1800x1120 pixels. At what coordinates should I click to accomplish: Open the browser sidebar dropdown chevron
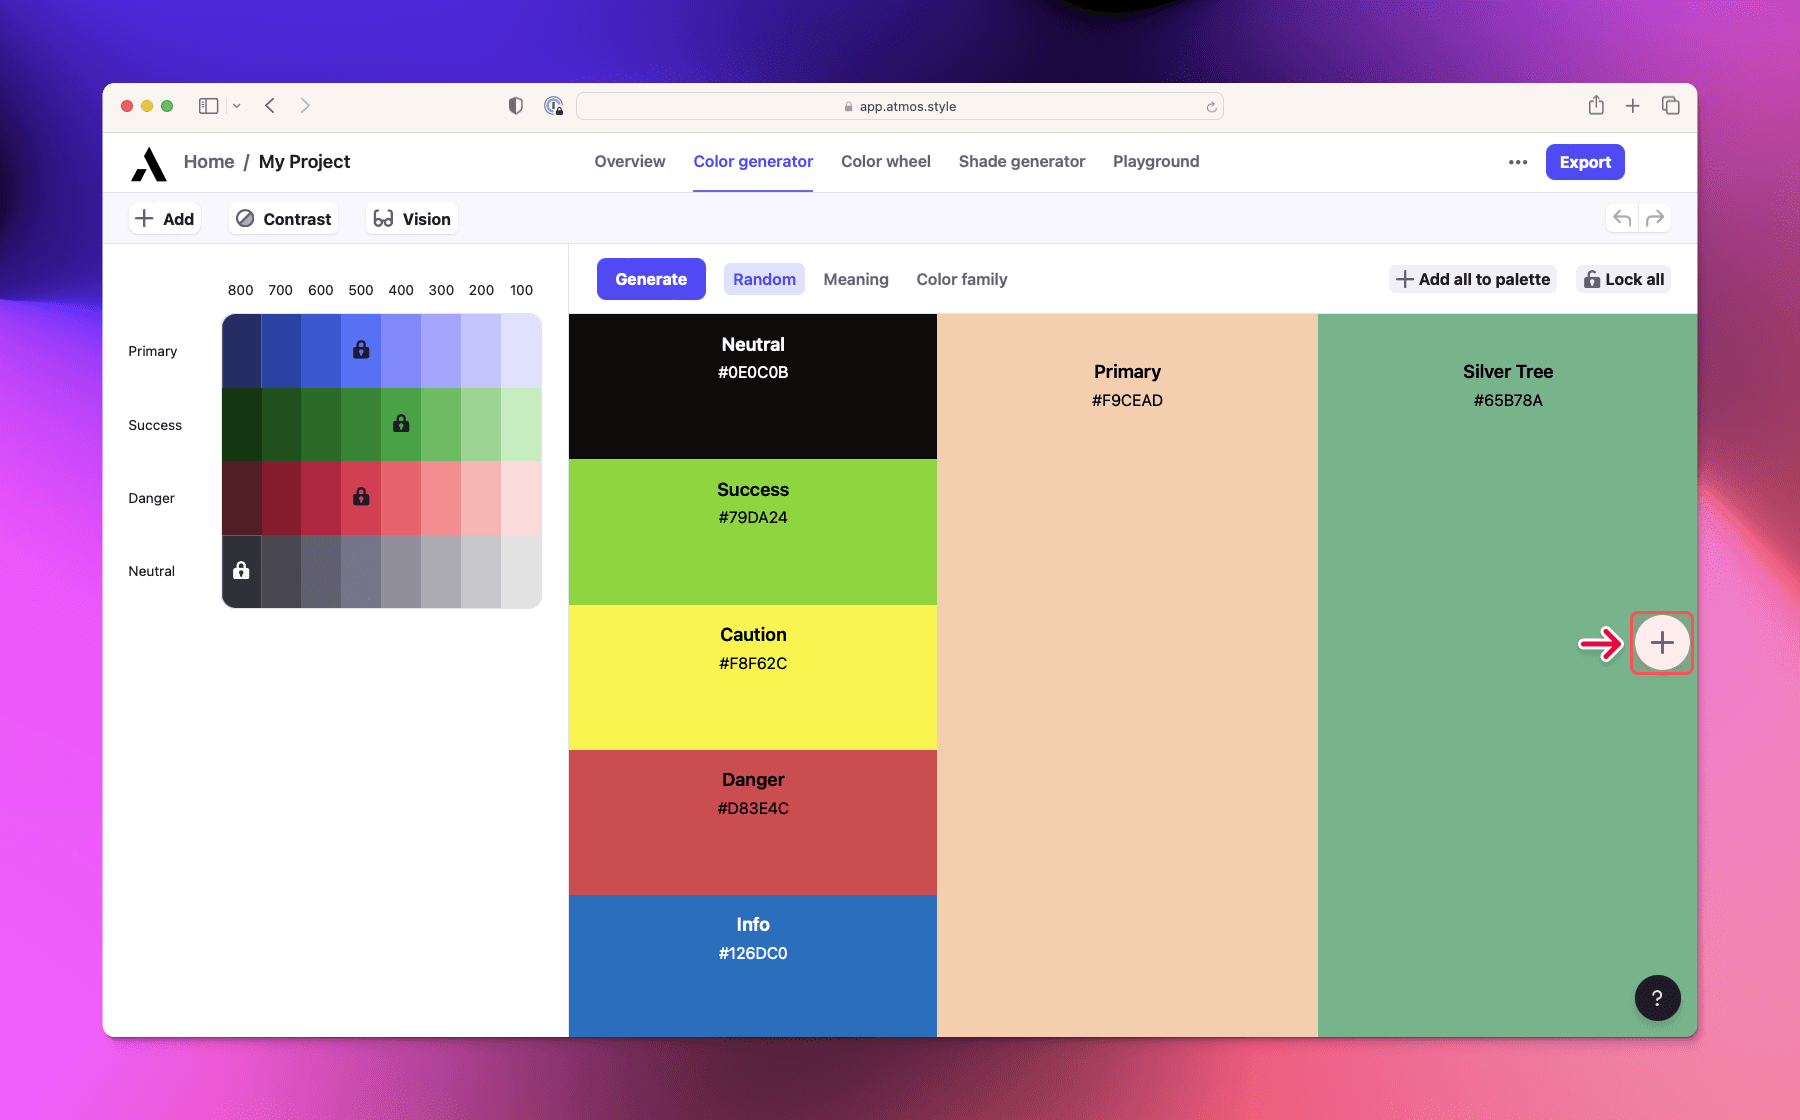pos(236,105)
